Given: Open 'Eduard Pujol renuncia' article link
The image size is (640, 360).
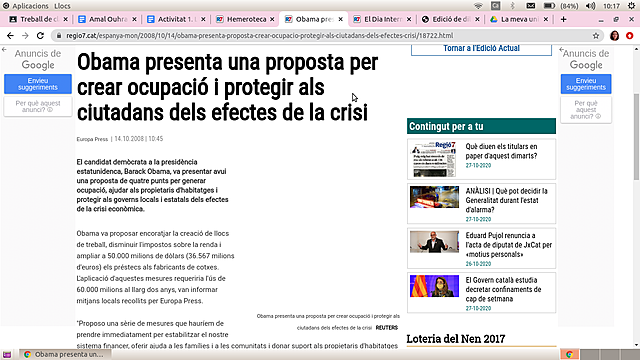Looking at the screenshot, I should coord(509,245).
